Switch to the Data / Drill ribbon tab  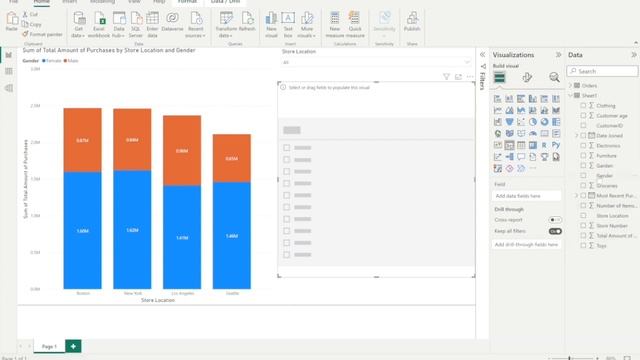[225, 2]
